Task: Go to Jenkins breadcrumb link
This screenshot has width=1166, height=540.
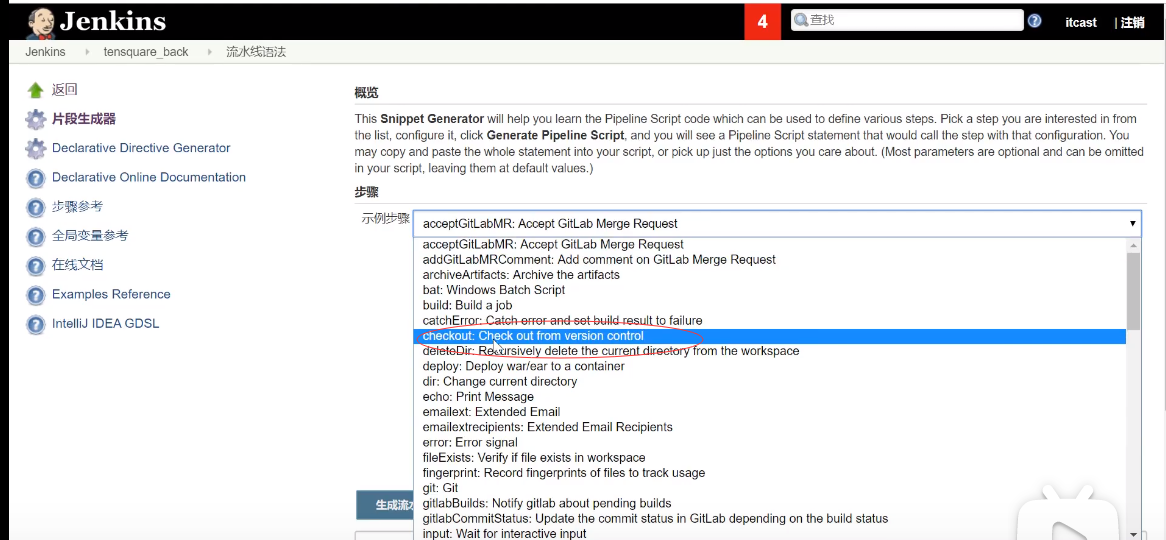Action: point(45,52)
